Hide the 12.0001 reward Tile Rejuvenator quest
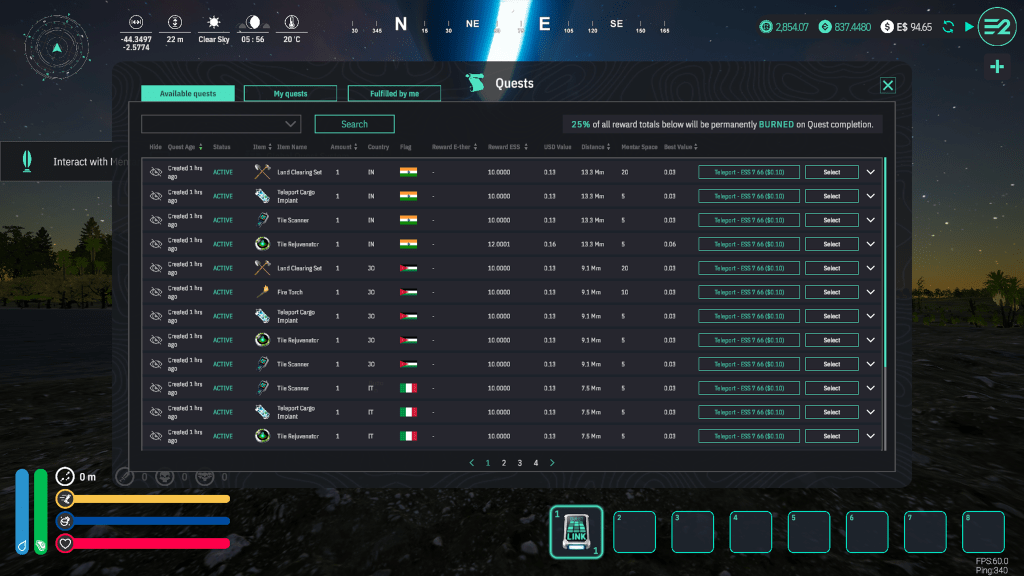This screenshot has width=1024, height=576. click(155, 244)
